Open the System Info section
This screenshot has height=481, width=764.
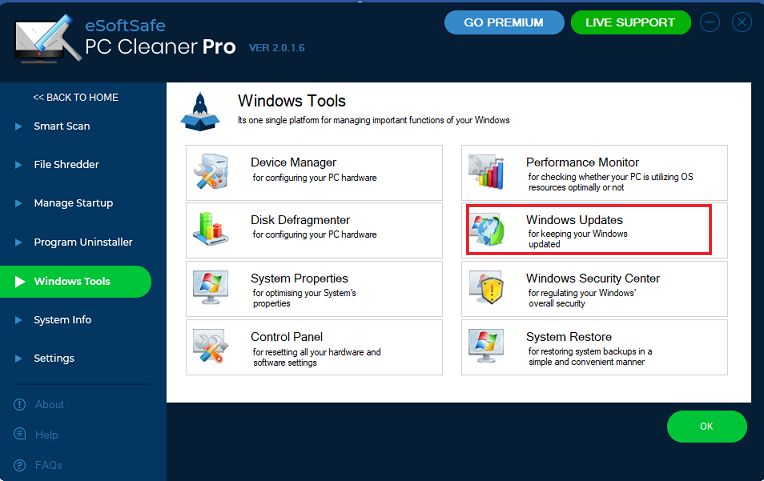point(62,320)
